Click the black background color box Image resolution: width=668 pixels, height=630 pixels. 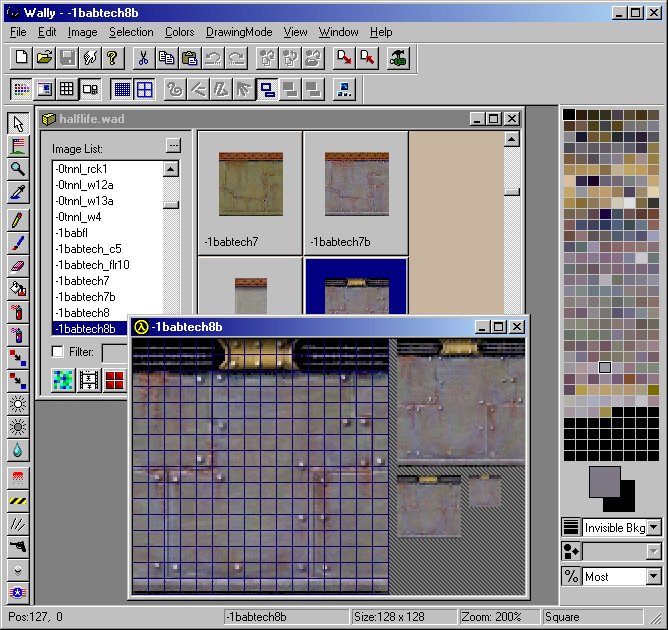pos(625,501)
